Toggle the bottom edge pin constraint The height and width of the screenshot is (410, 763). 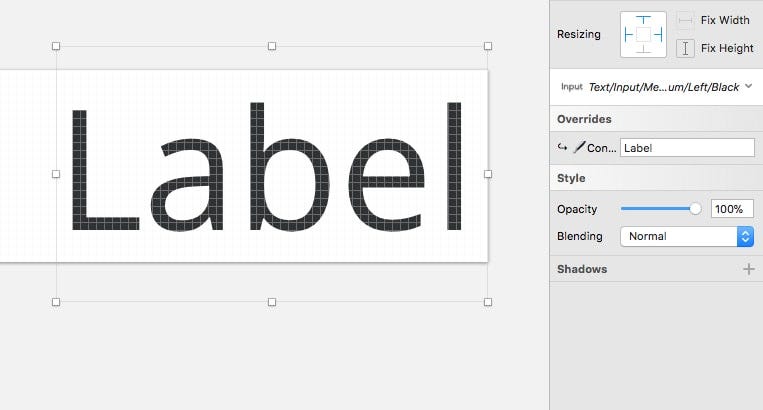tap(643, 49)
